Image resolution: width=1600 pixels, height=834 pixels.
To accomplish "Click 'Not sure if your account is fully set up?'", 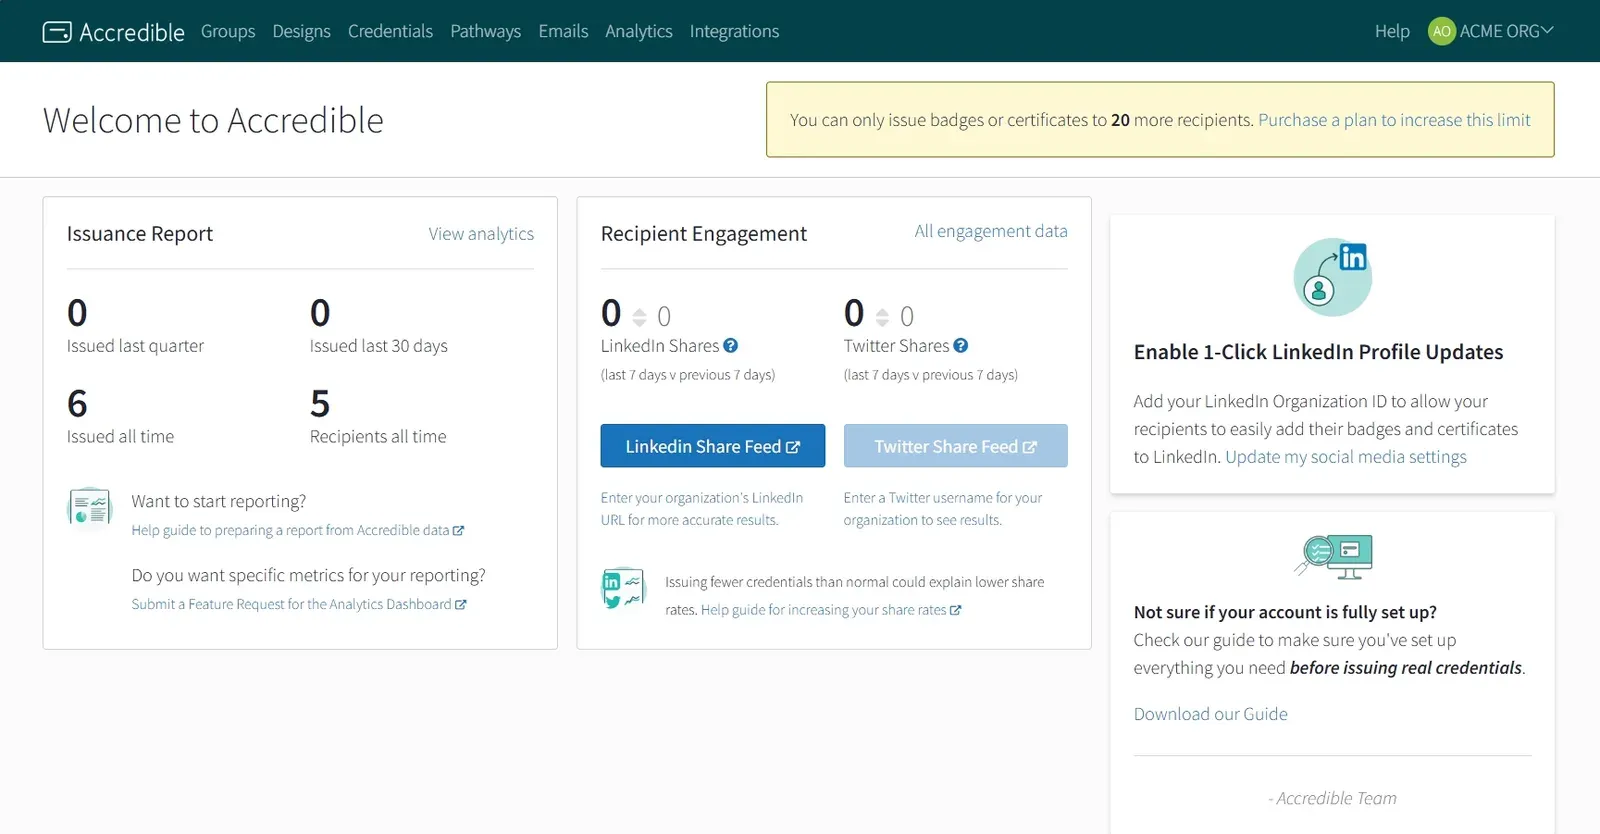I will pyautogui.click(x=1285, y=612).
